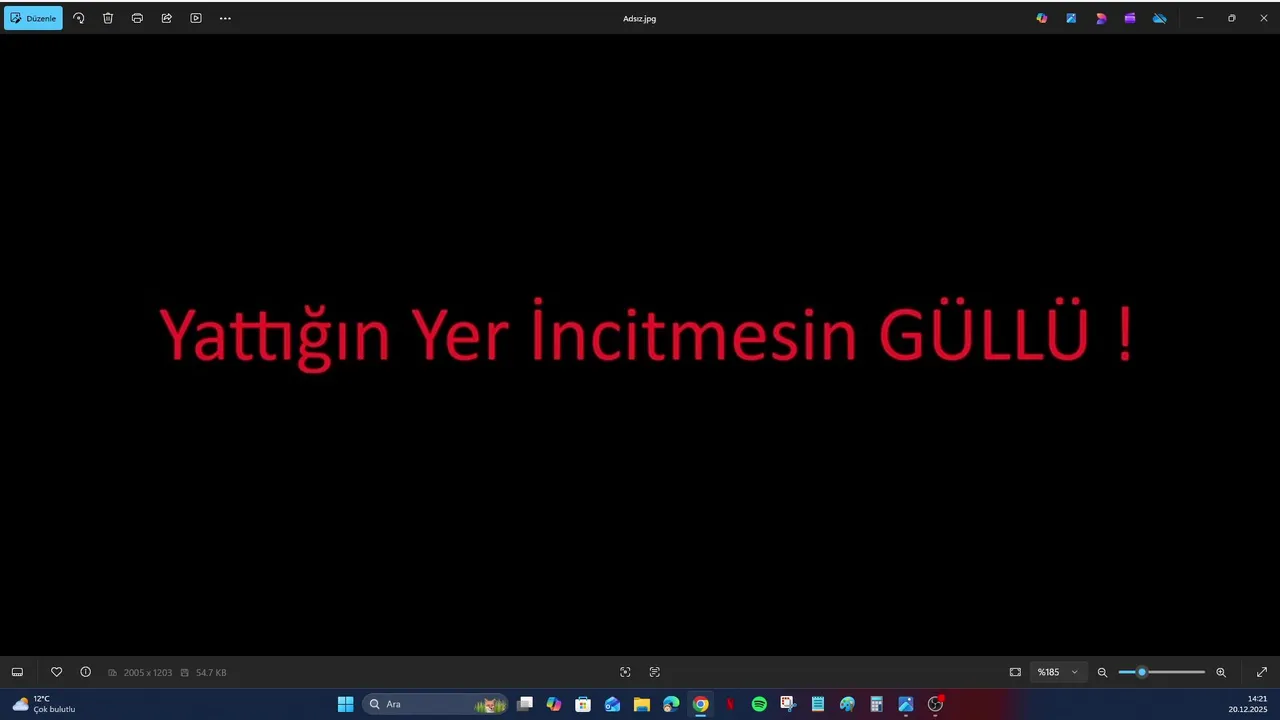
Task: Click the Adsız.jpg file name title
Action: coord(640,18)
